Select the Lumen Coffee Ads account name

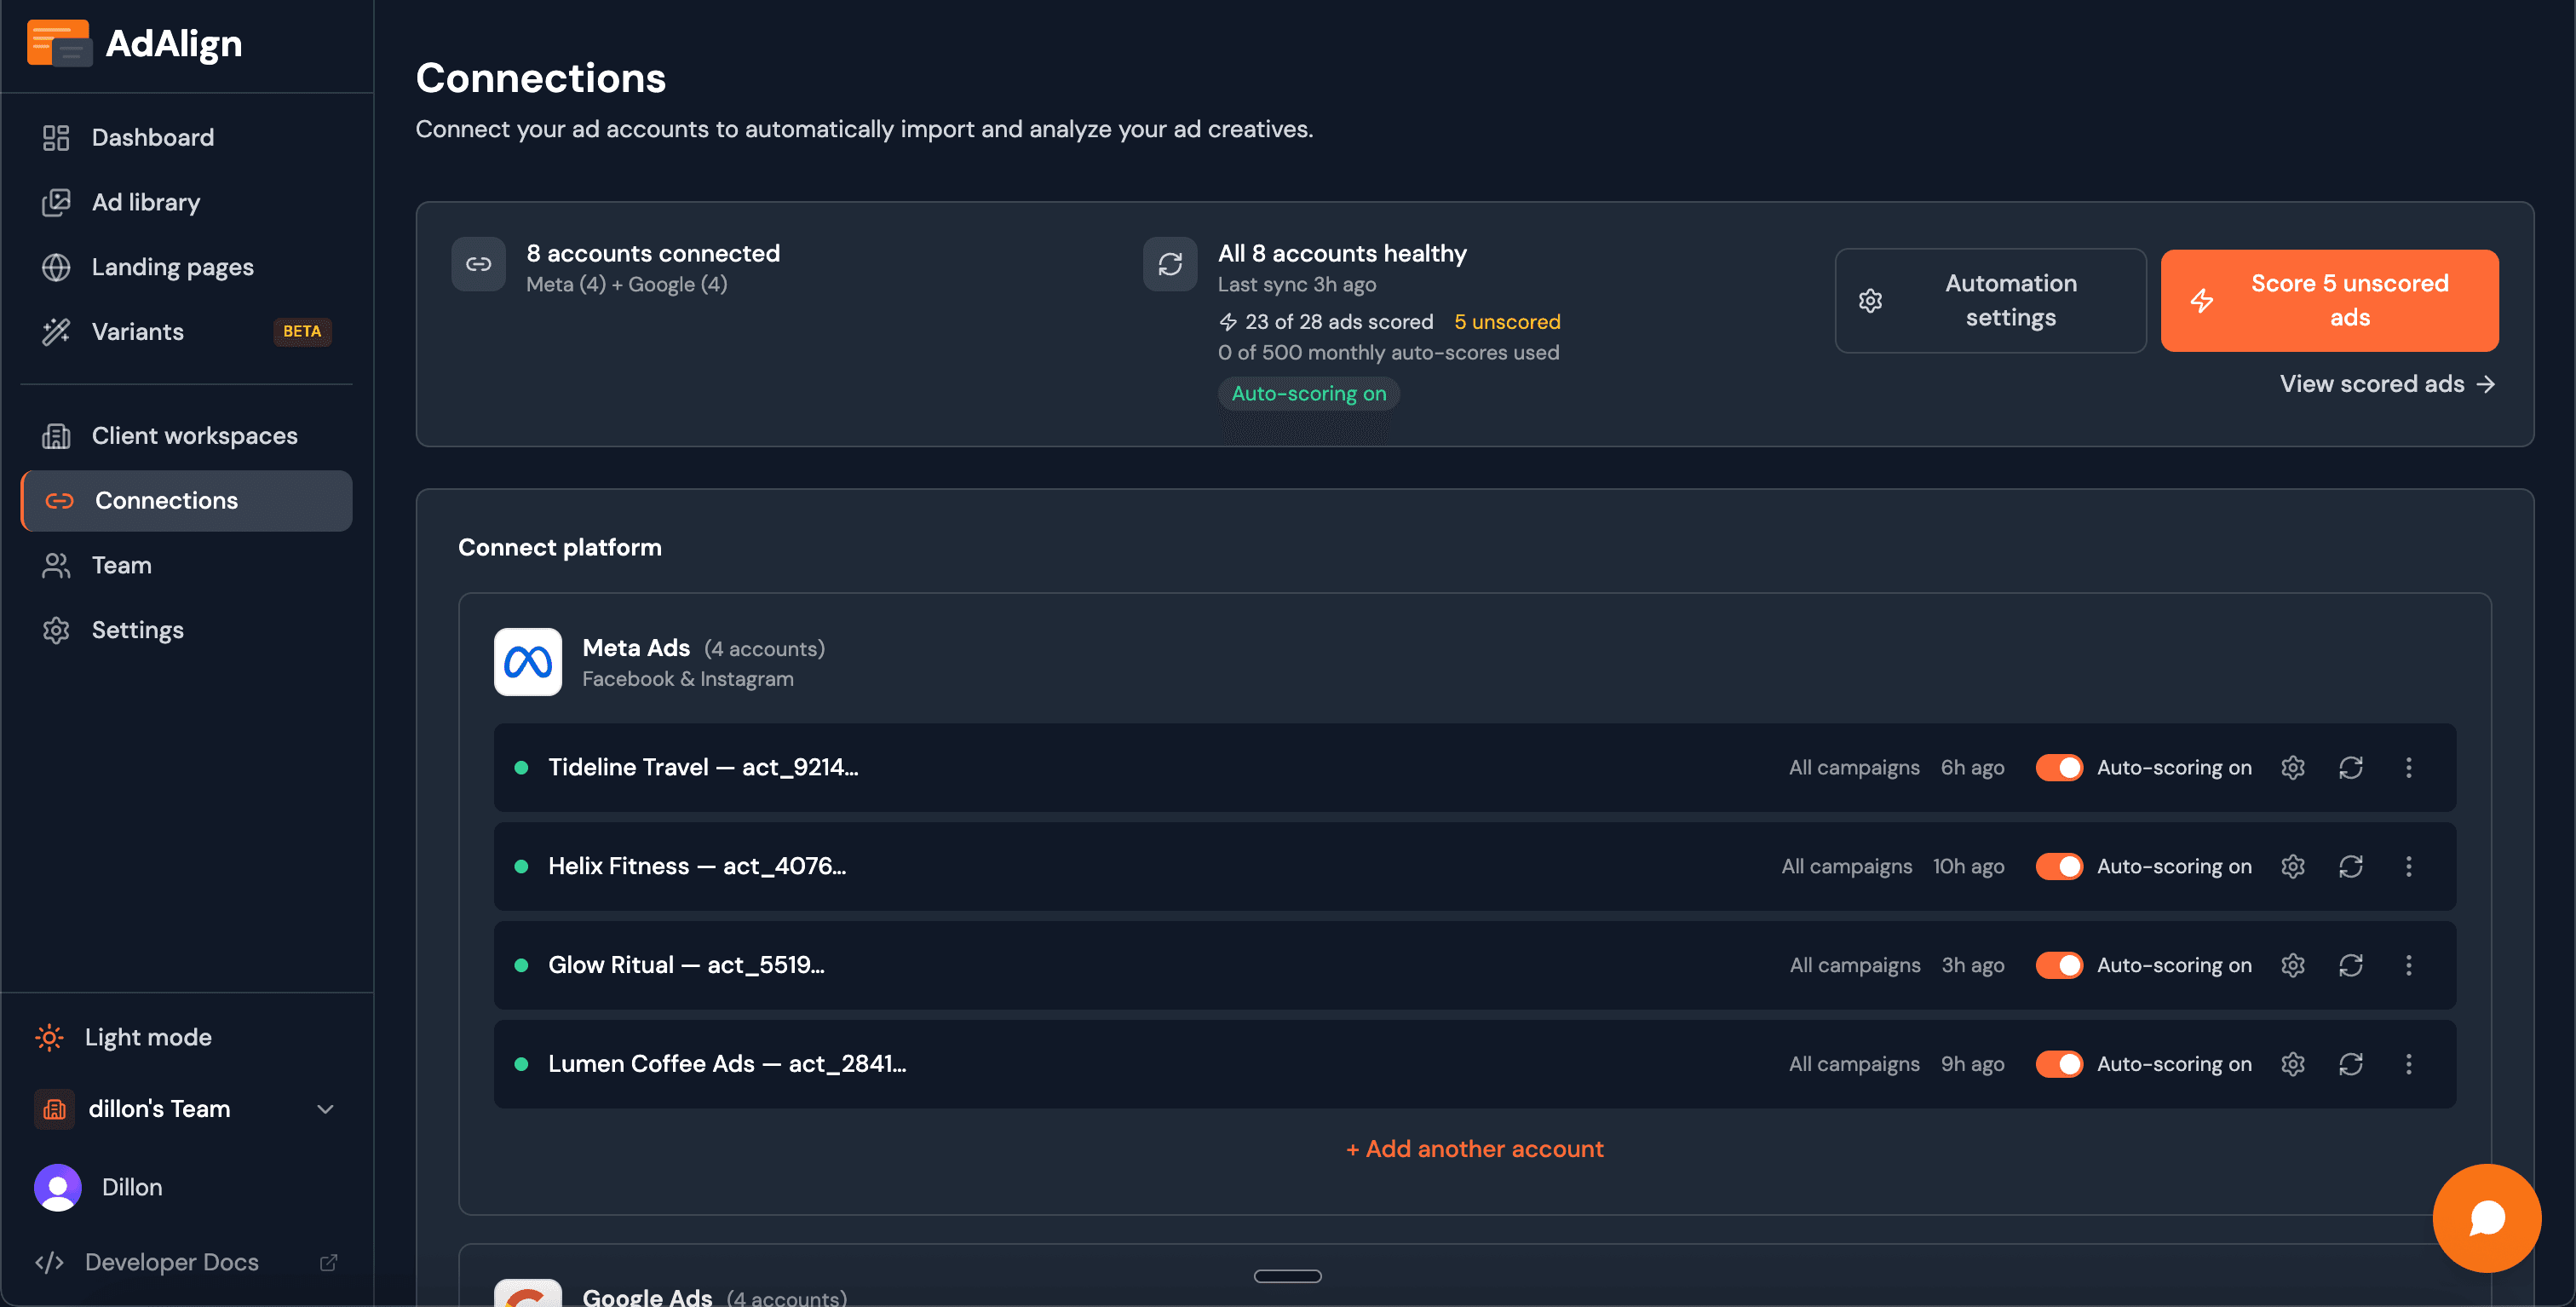(x=726, y=1064)
